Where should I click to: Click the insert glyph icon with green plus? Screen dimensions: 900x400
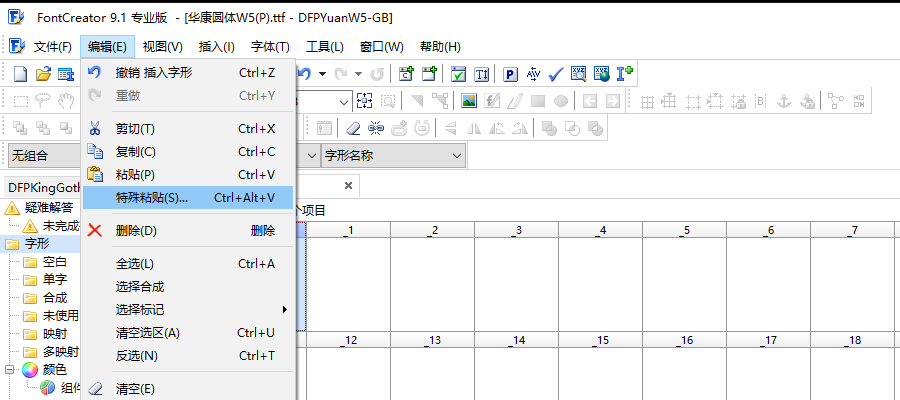(429, 74)
